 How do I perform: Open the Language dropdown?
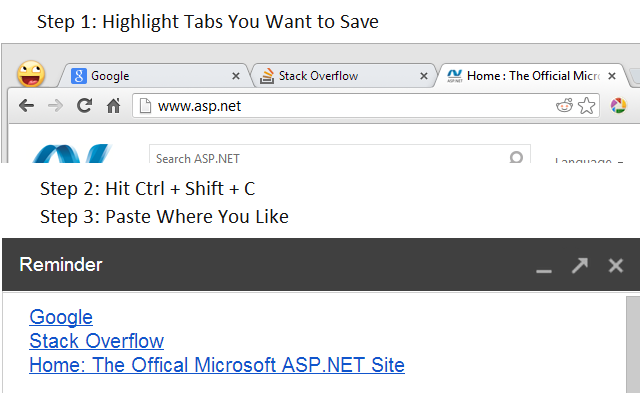tap(588, 160)
